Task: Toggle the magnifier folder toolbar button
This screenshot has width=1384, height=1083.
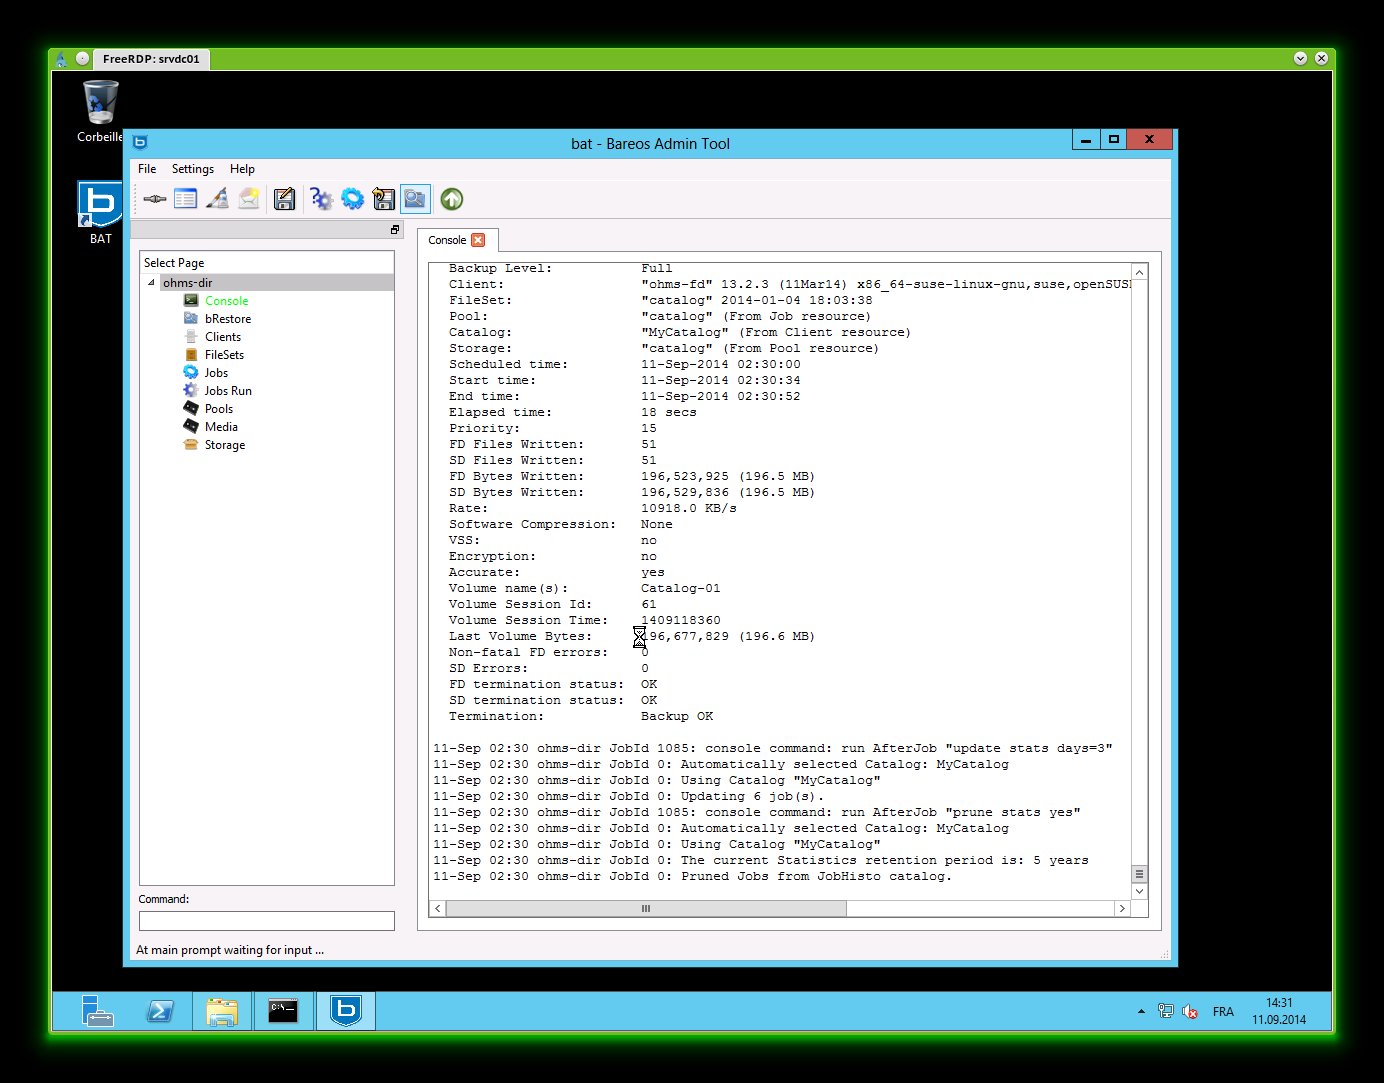Action: (x=415, y=199)
